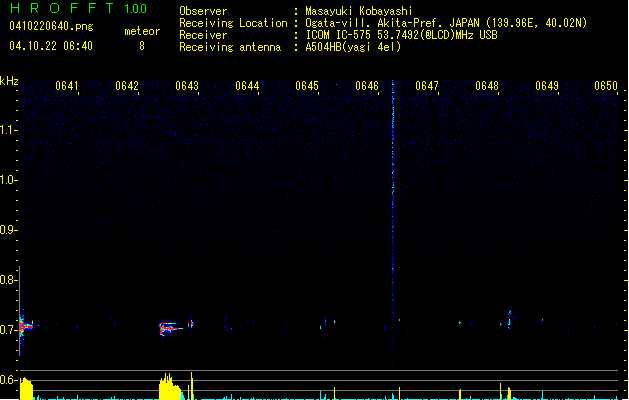Click the 0646 time marker

click(367, 86)
